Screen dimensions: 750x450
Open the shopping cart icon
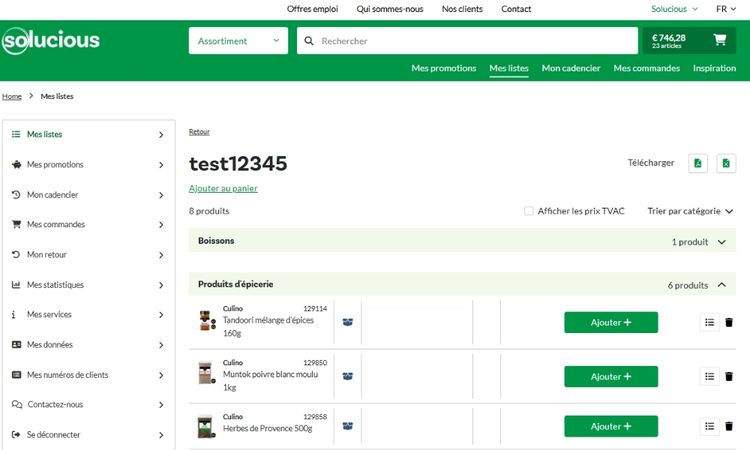tap(719, 41)
